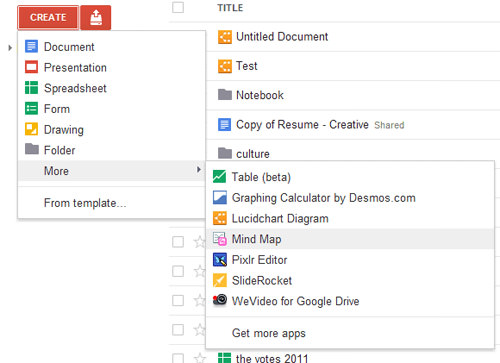
Task: Tick the select-all checkbox beside TITLE
Action: (x=178, y=7)
